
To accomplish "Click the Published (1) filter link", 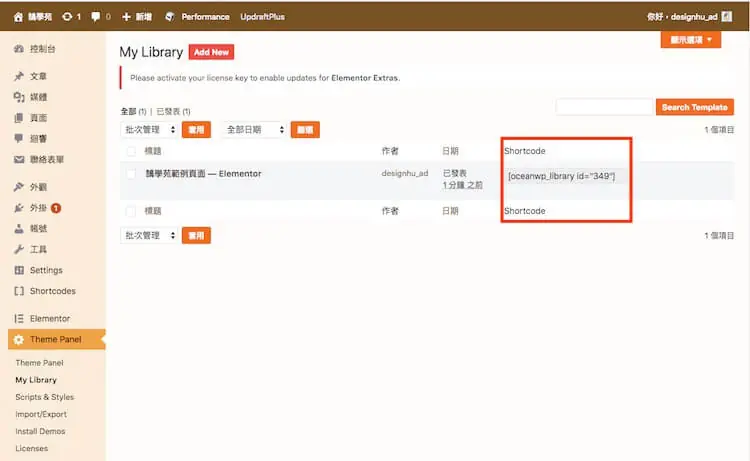I will click(173, 111).
